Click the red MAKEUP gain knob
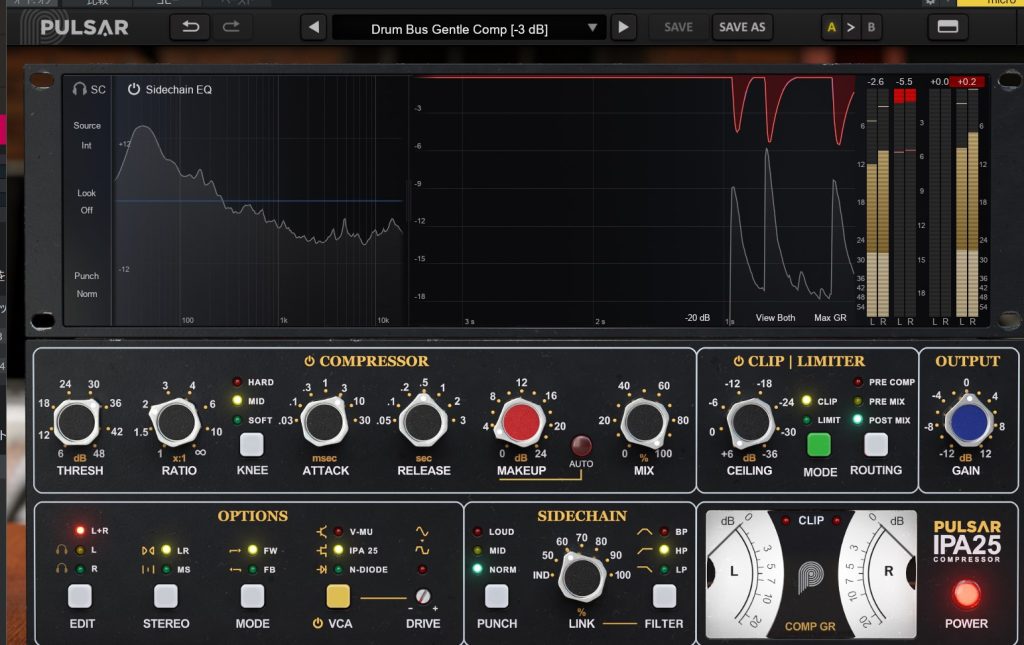 click(519, 422)
